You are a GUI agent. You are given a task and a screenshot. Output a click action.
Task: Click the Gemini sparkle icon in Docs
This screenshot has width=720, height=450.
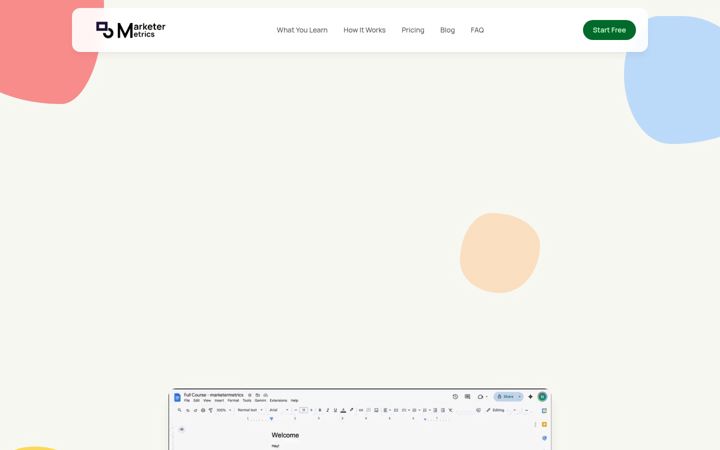click(x=530, y=397)
